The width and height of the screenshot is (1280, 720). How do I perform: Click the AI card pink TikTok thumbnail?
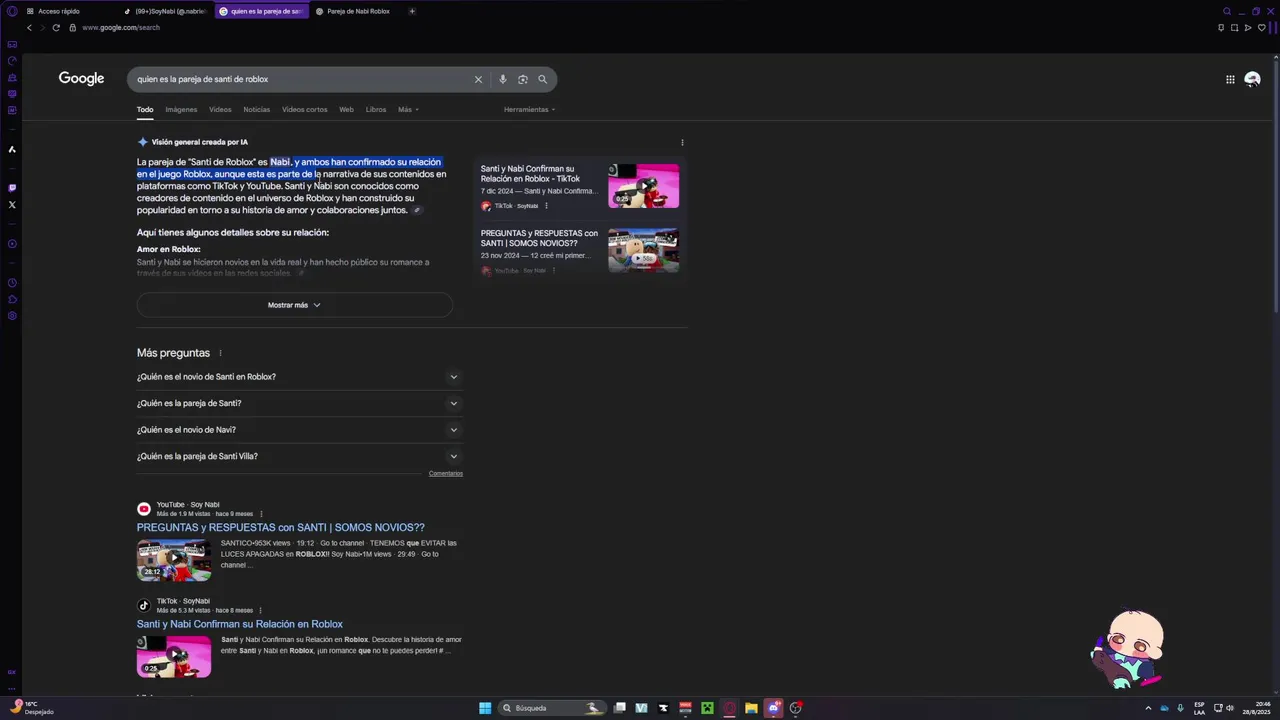[x=644, y=186]
